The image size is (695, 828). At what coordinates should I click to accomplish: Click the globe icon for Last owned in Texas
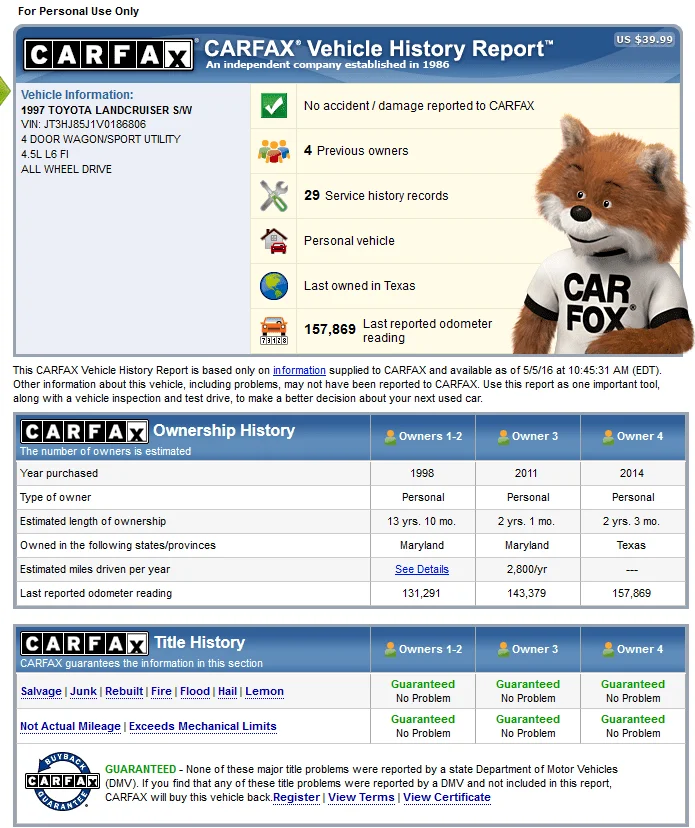tap(273, 286)
